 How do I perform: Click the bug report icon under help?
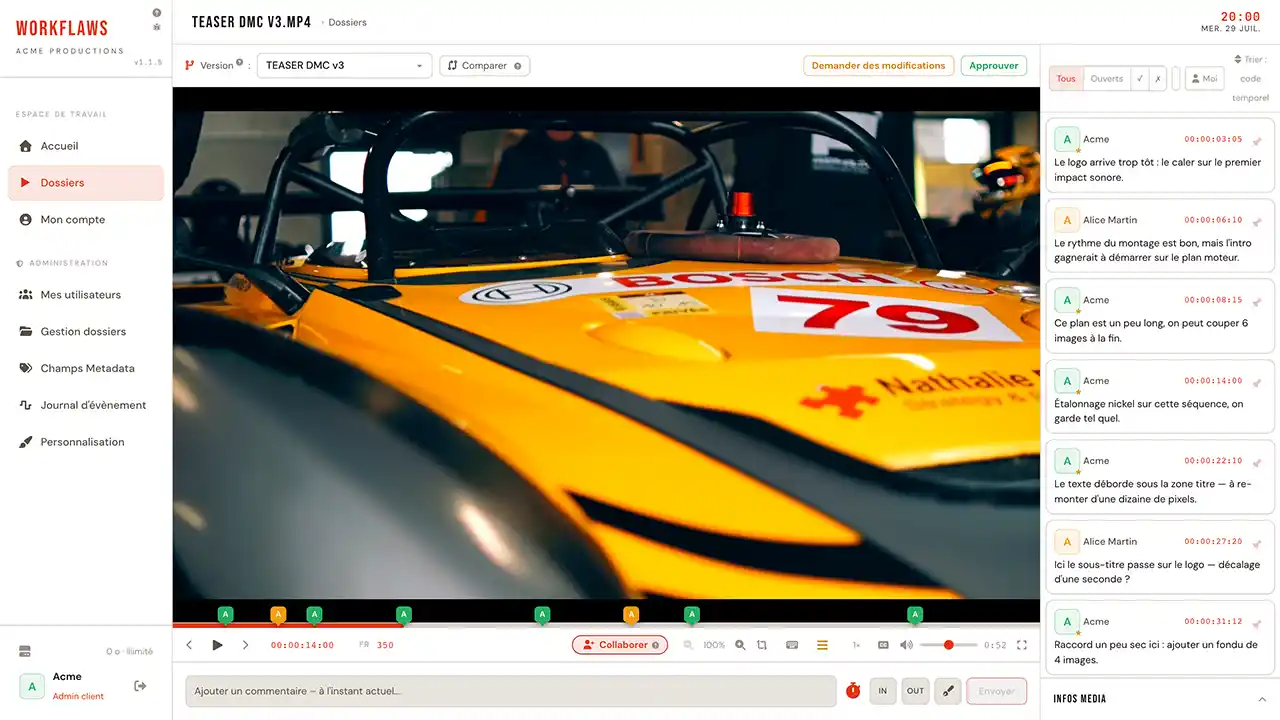(x=156, y=27)
